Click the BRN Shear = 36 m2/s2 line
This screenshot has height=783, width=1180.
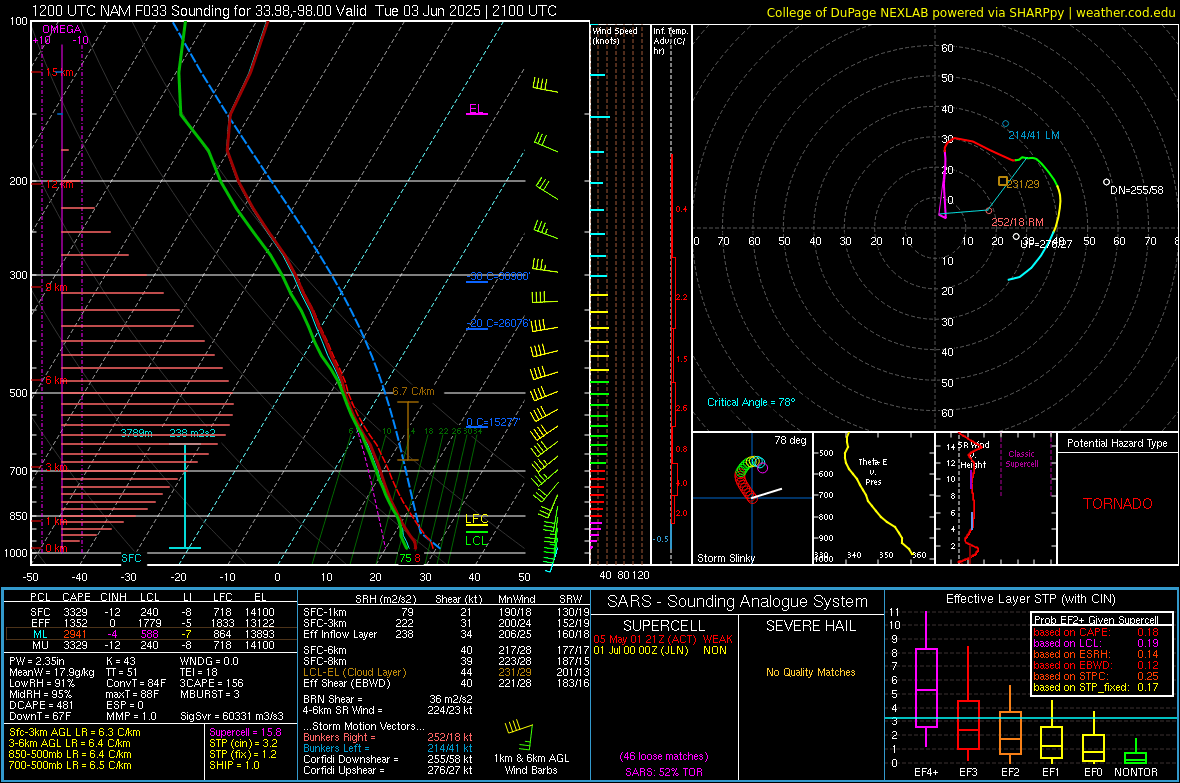(x=388, y=699)
